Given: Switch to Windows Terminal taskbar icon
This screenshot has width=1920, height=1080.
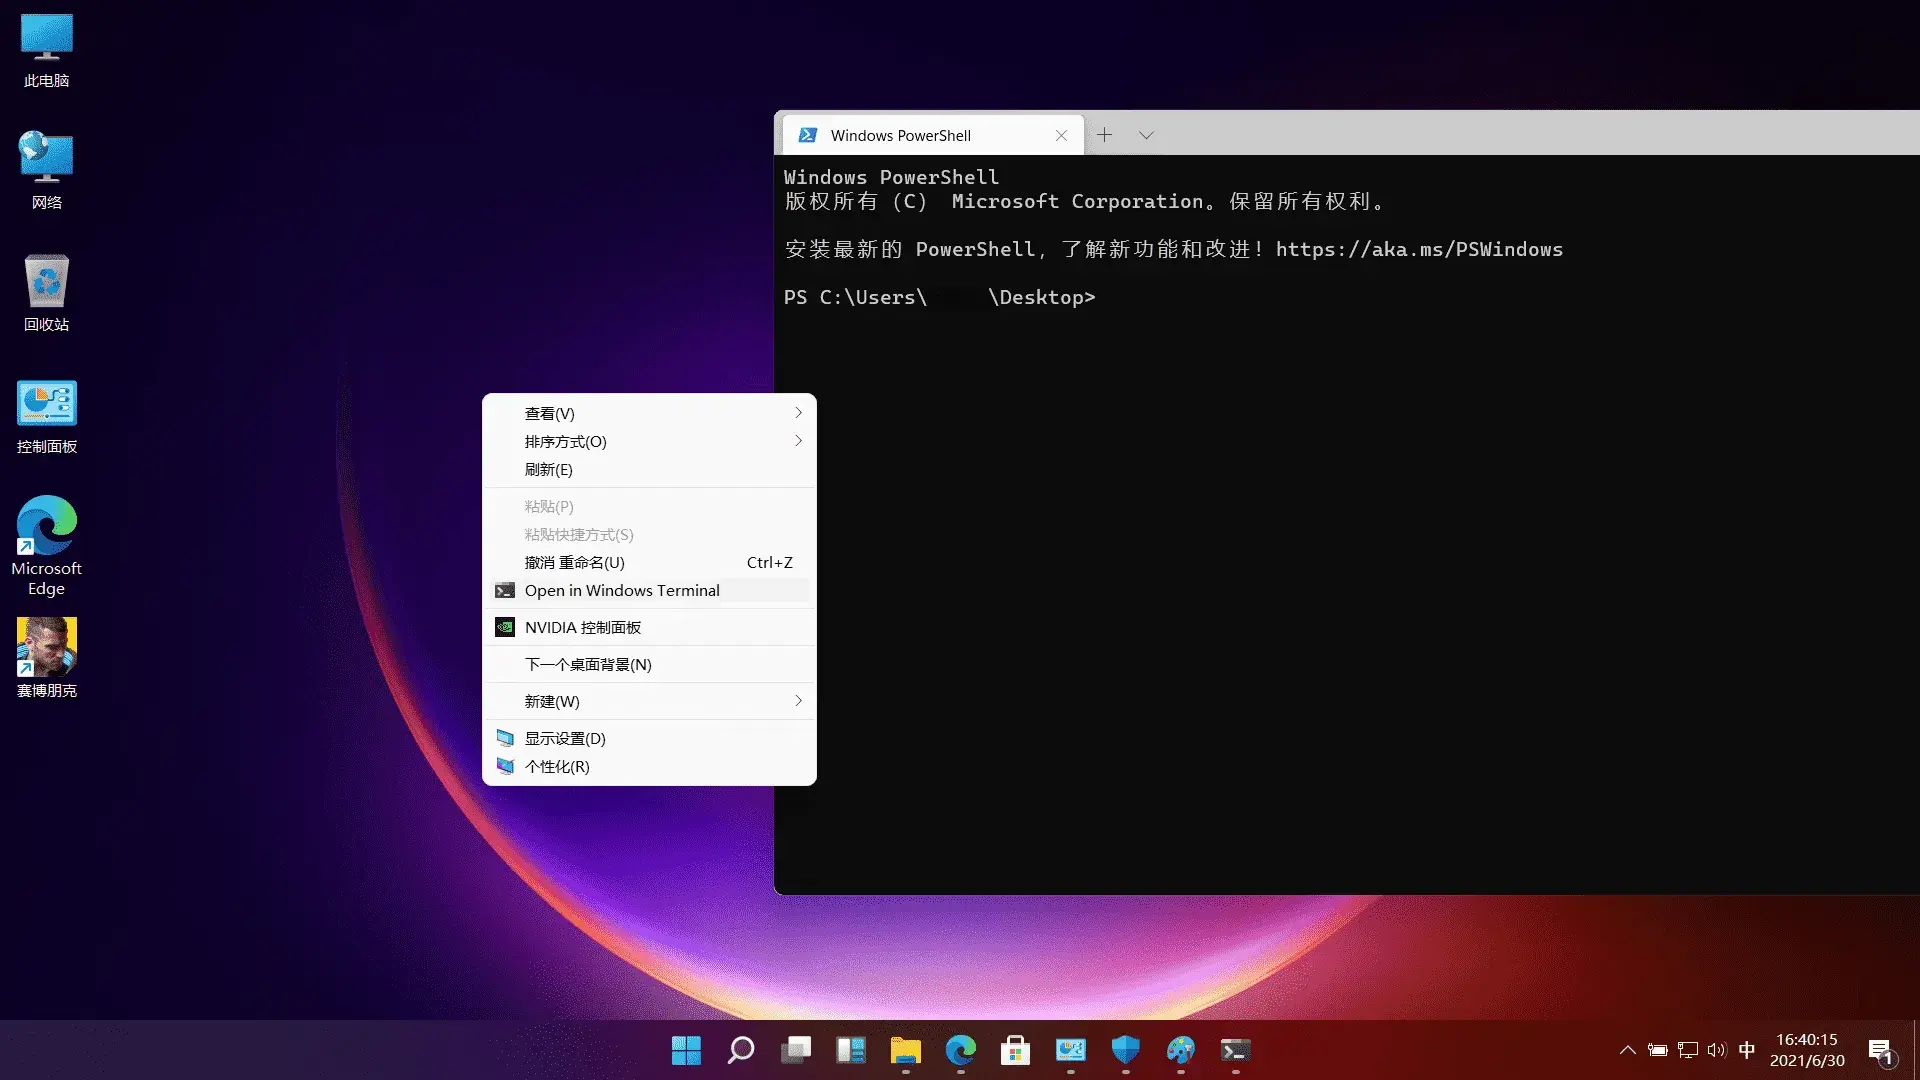Looking at the screenshot, I should point(1236,1050).
